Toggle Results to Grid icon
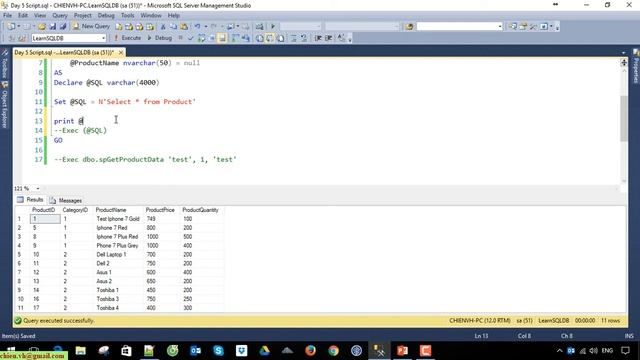This screenshot has width=640, height=360. click(x=270, y=38)
